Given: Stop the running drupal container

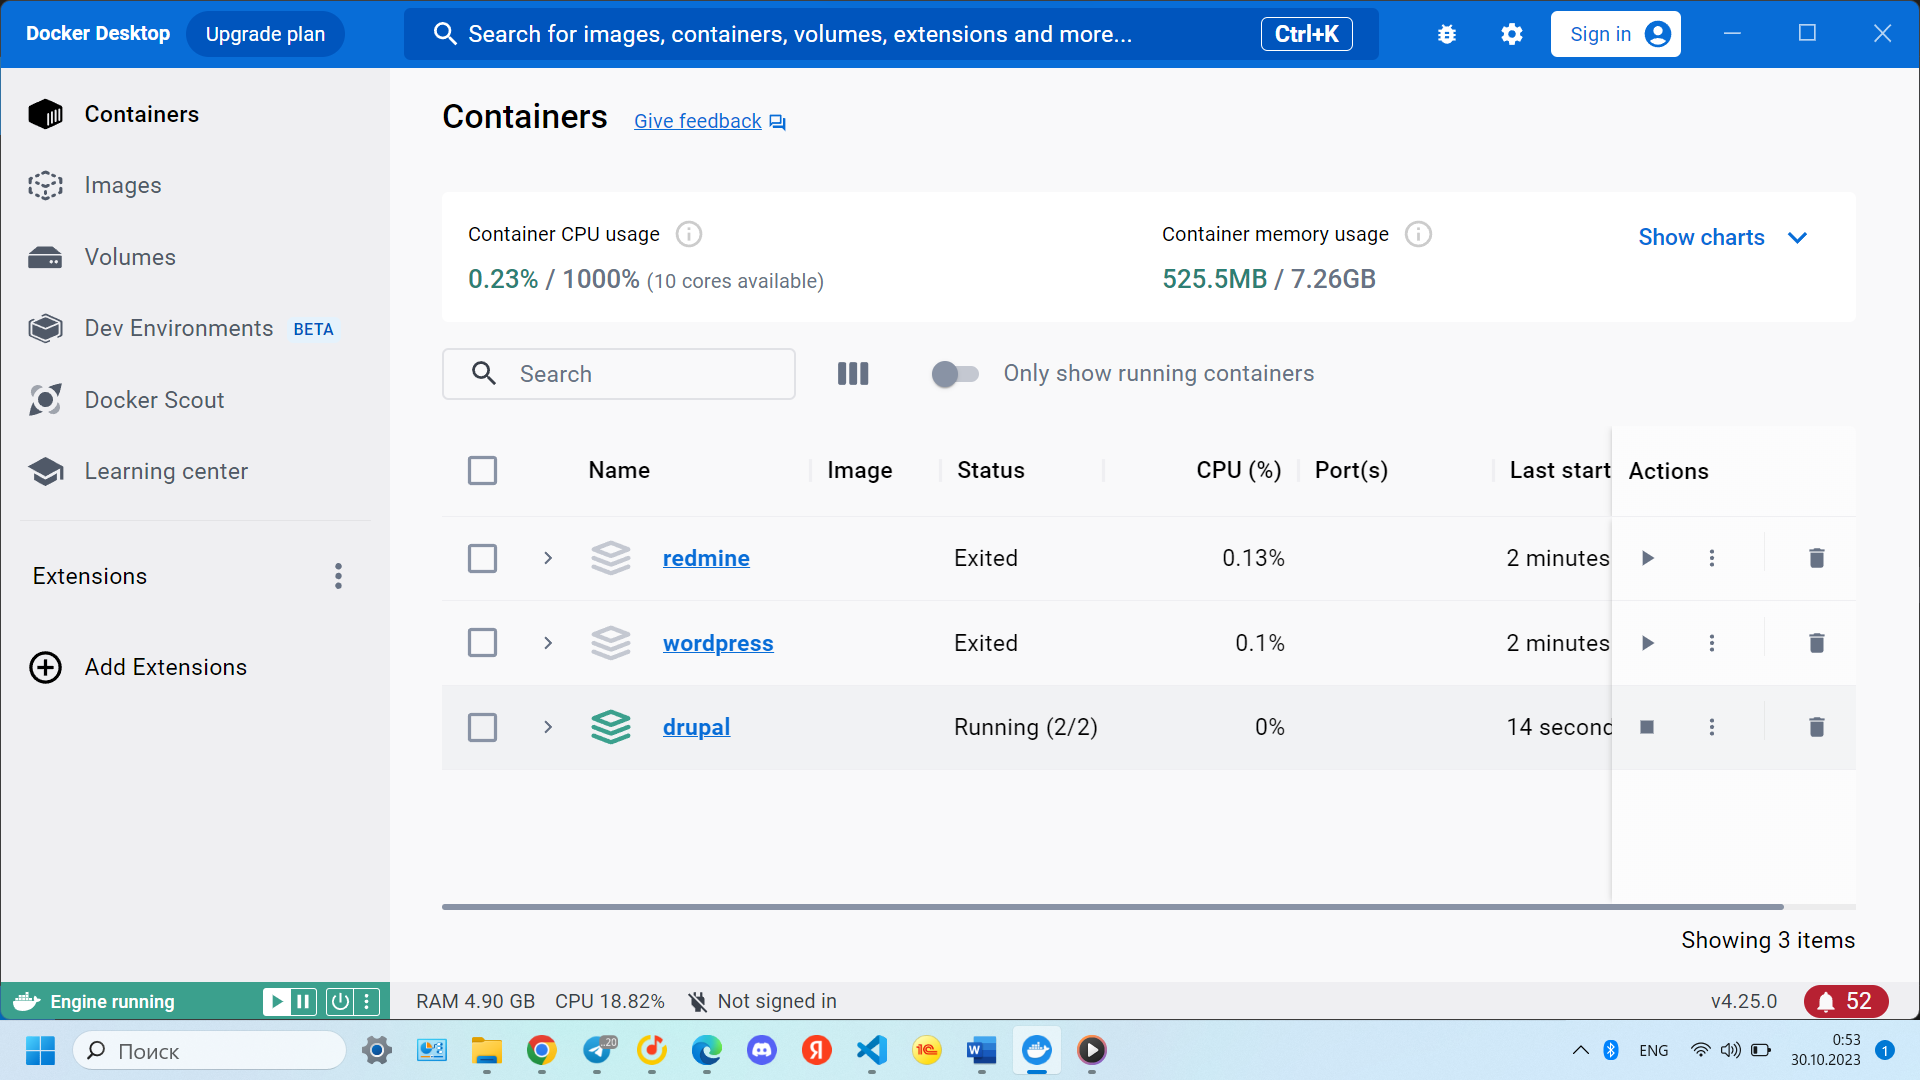Looking at the screenshot, I should [x=1647, y=727].
